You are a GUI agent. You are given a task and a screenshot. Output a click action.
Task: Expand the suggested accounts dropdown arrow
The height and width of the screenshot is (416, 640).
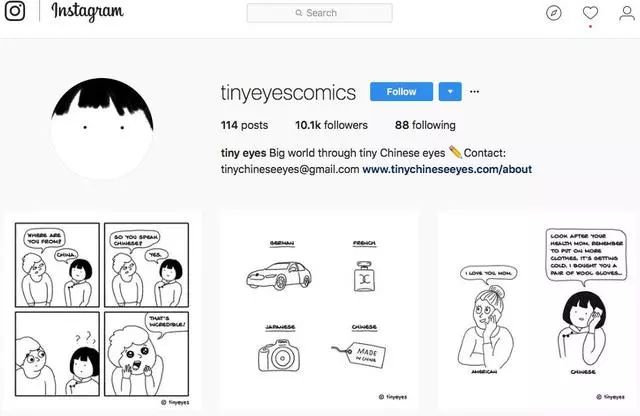point(450,91)
